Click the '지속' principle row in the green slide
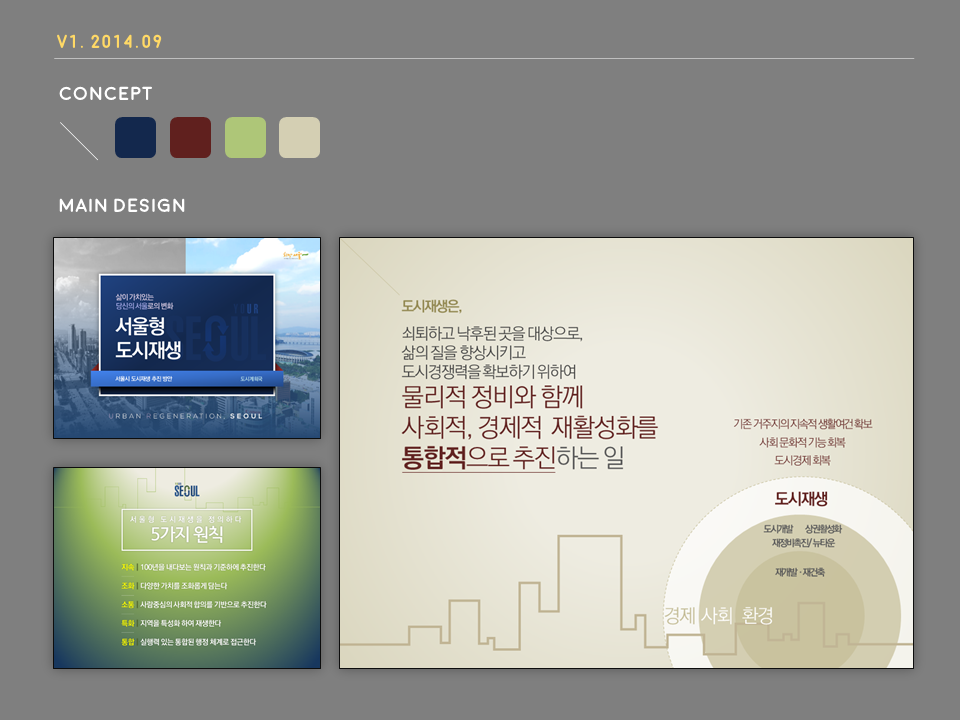The width and height of the screenshot is (960, 720). pyautogui.click(x=193, y=568)
